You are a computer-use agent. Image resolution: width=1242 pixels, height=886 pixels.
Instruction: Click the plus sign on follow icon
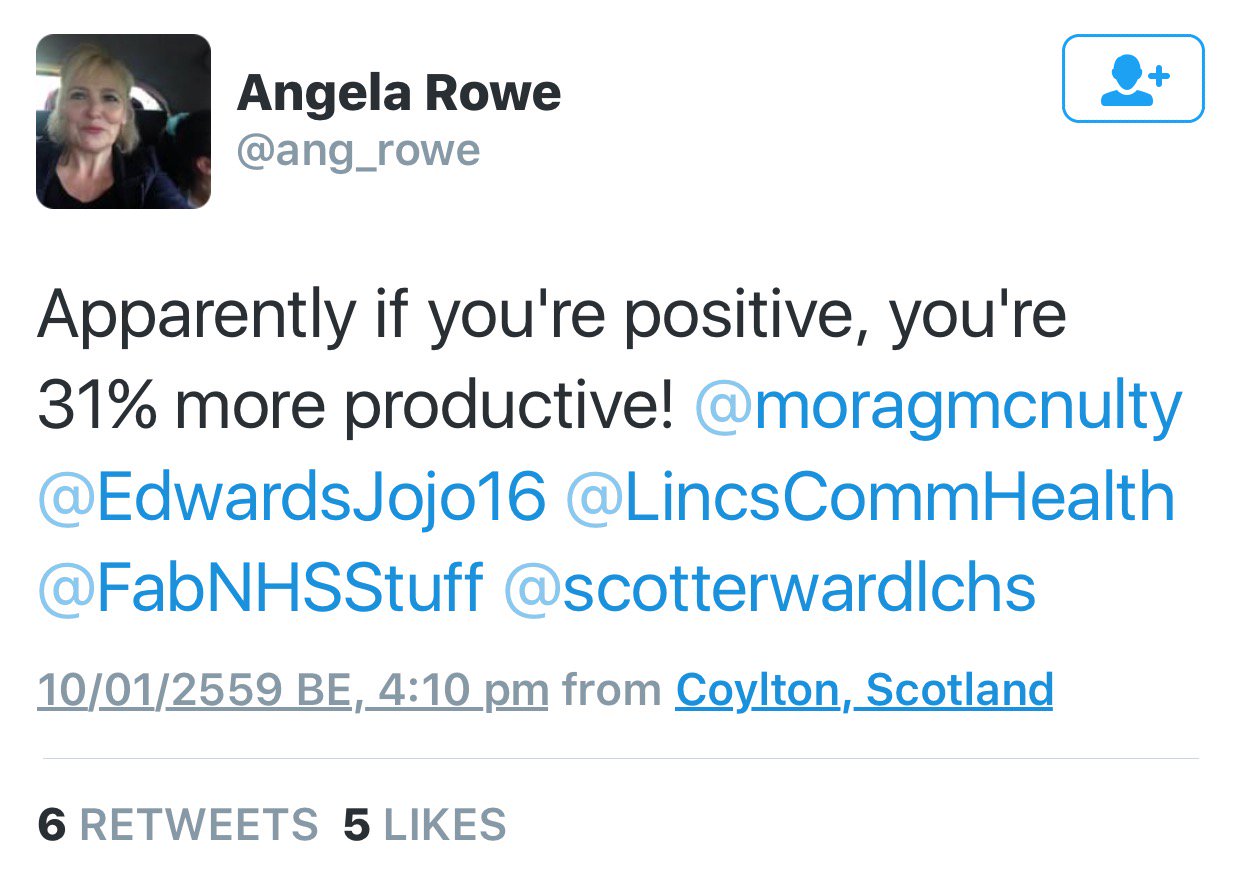1158,75
